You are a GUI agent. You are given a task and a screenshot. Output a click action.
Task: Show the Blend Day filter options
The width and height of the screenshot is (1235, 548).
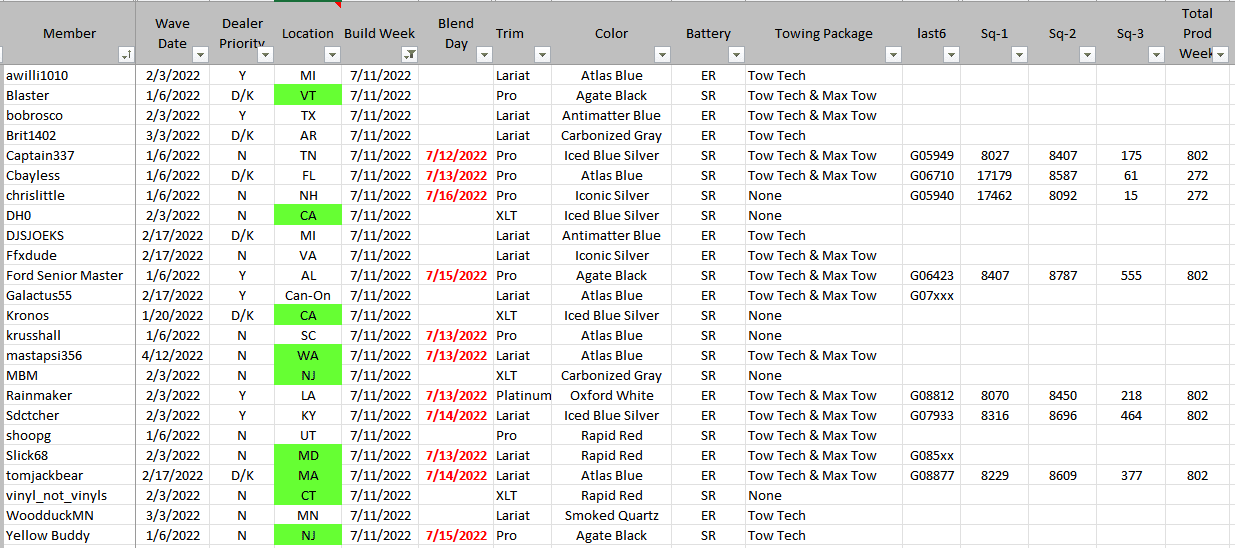[x=480, y=55]
